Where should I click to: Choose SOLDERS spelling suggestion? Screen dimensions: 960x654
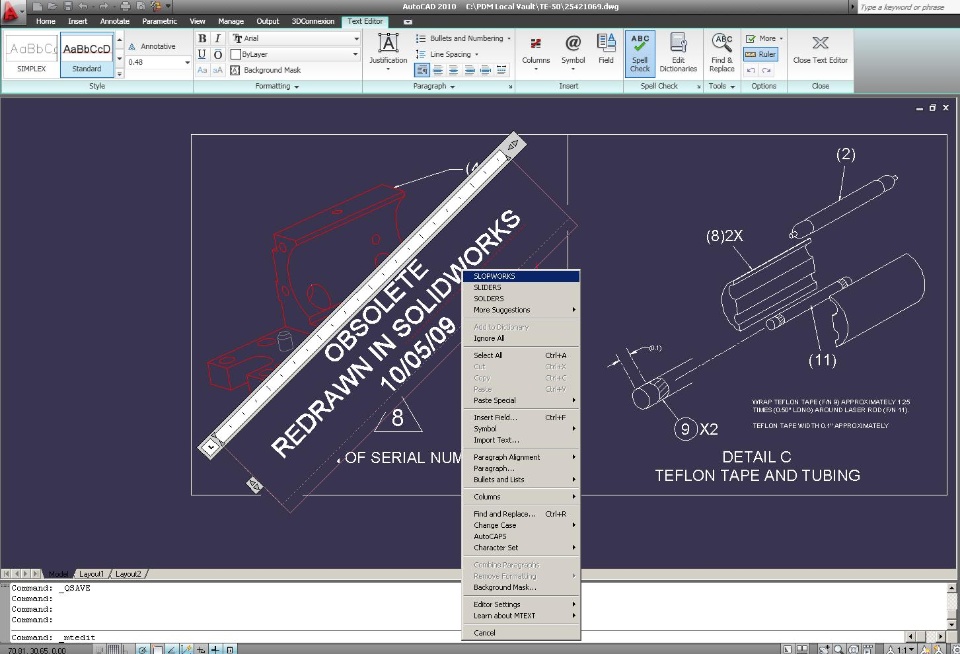click(520, 299)
